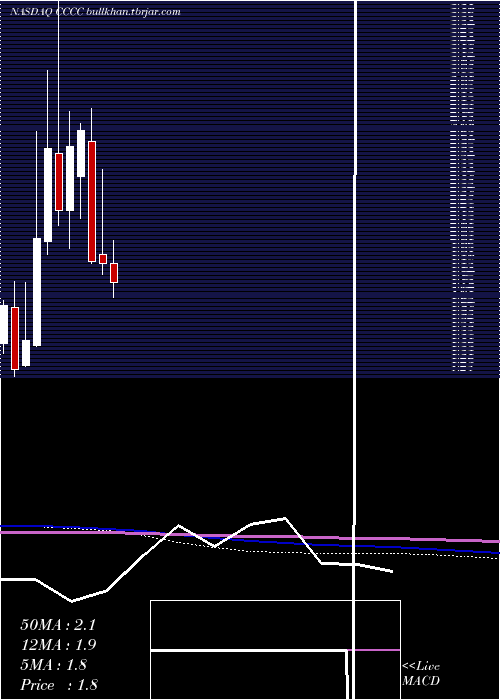Click the "50MA : 2.1" label

pos(58,625)
